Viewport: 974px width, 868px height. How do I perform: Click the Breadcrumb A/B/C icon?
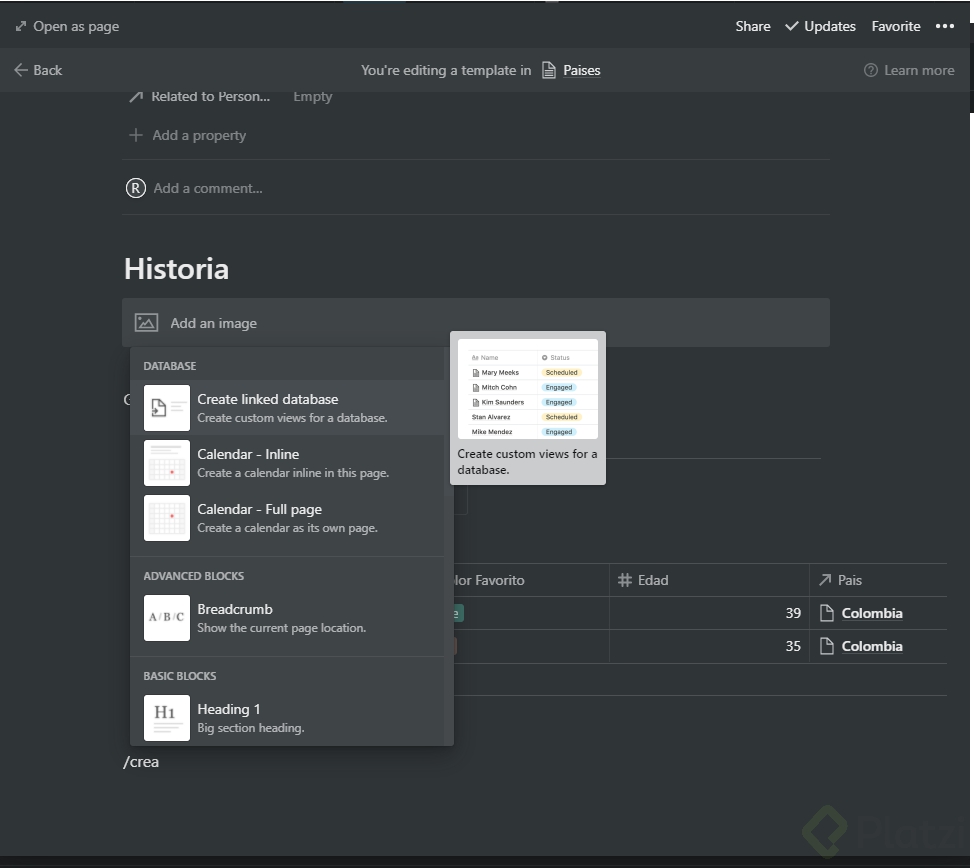click(166, 618)
